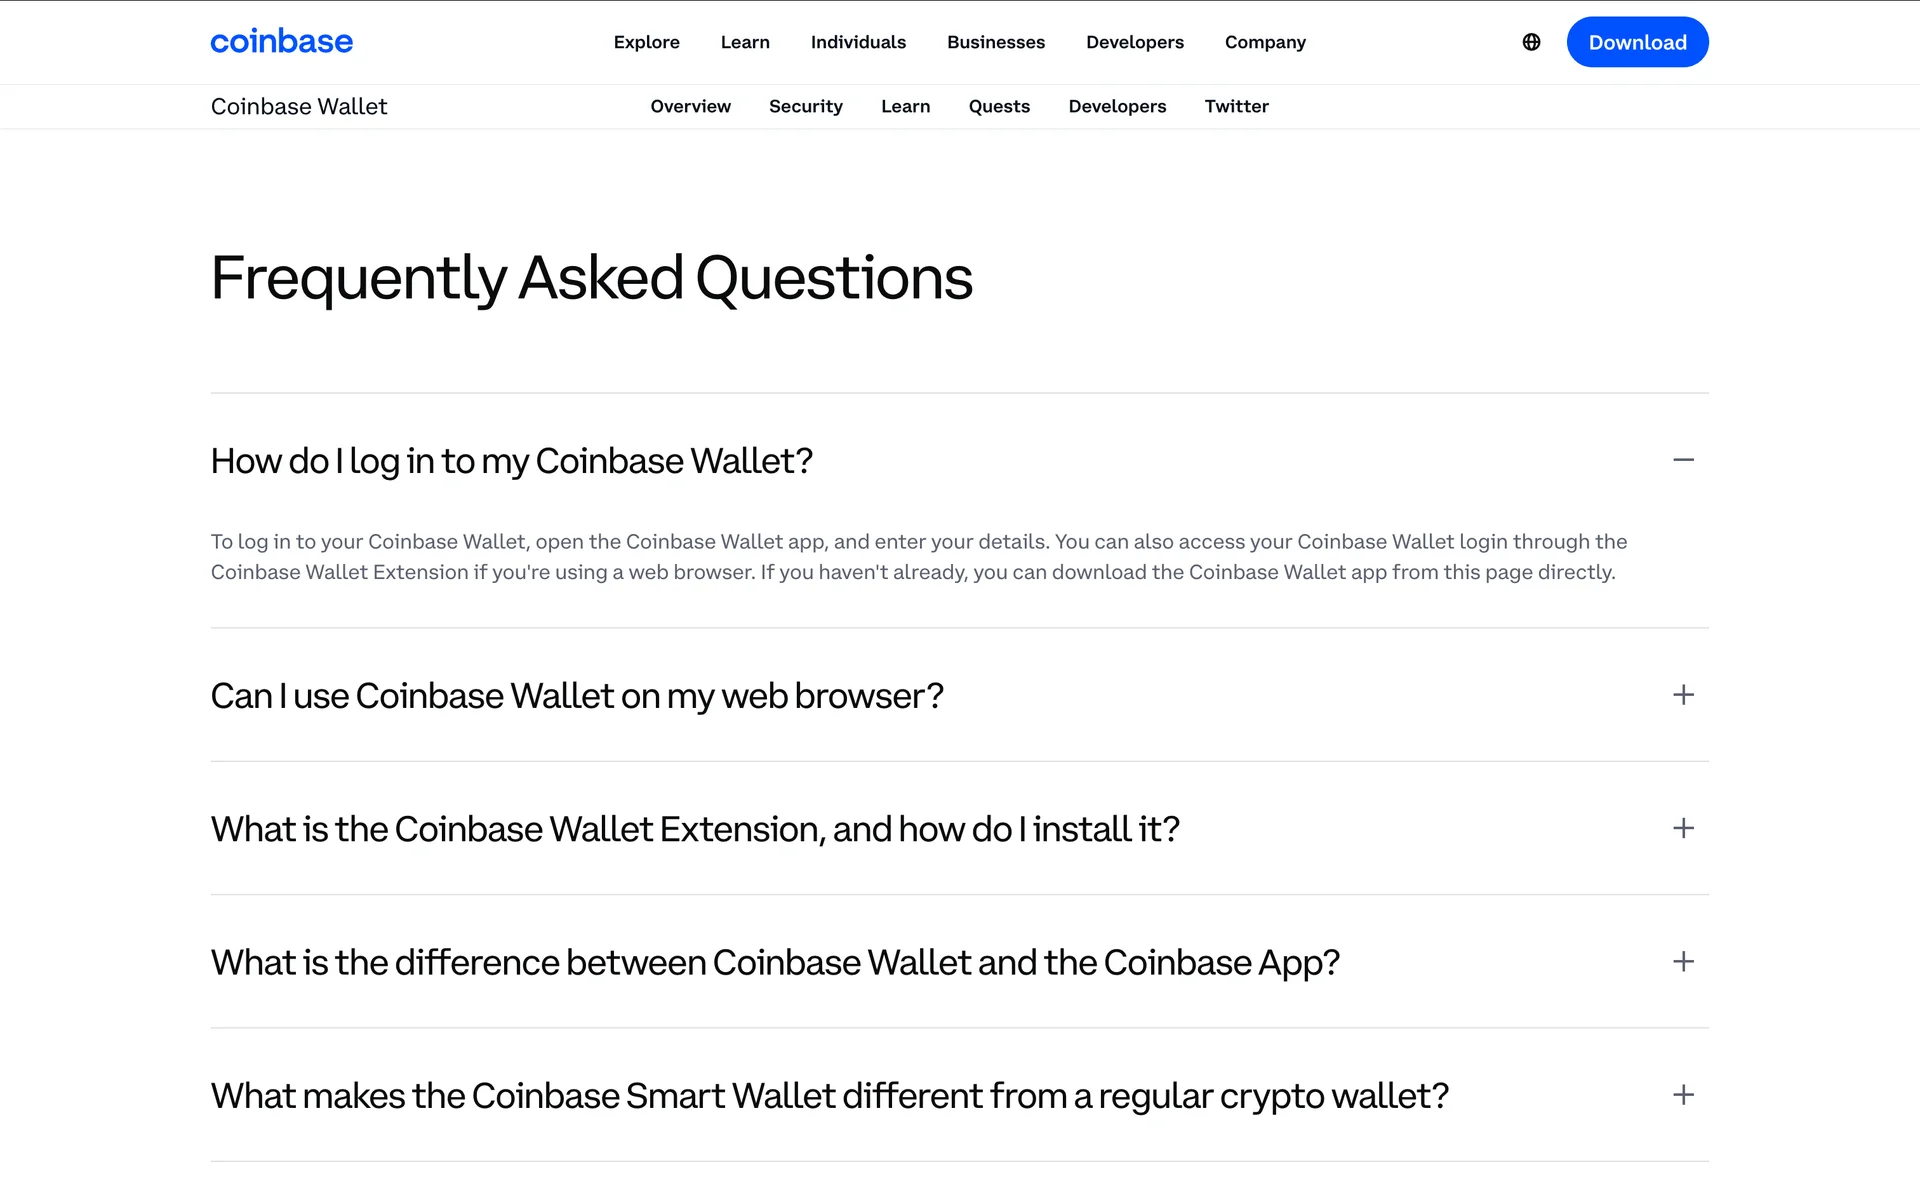
Task: Click the Coinbase logo
Action: coord(281,42)
